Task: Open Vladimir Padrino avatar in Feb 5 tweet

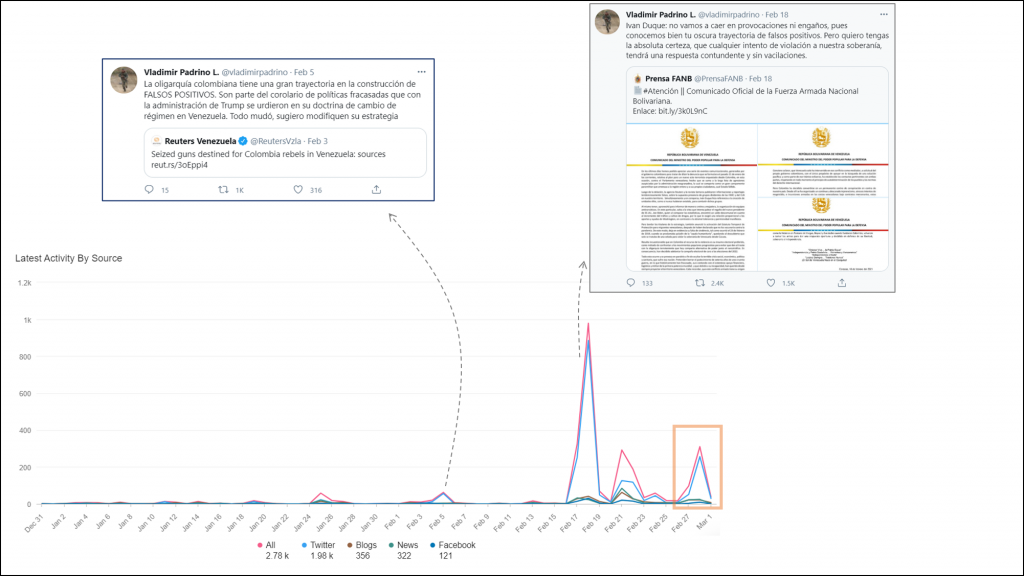Action: [x=124, y=80]
